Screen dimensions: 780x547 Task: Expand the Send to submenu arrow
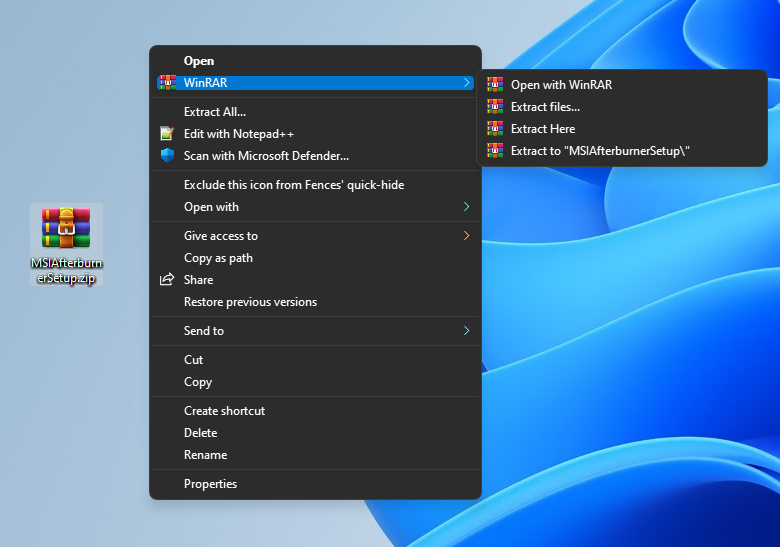point(466,330)
